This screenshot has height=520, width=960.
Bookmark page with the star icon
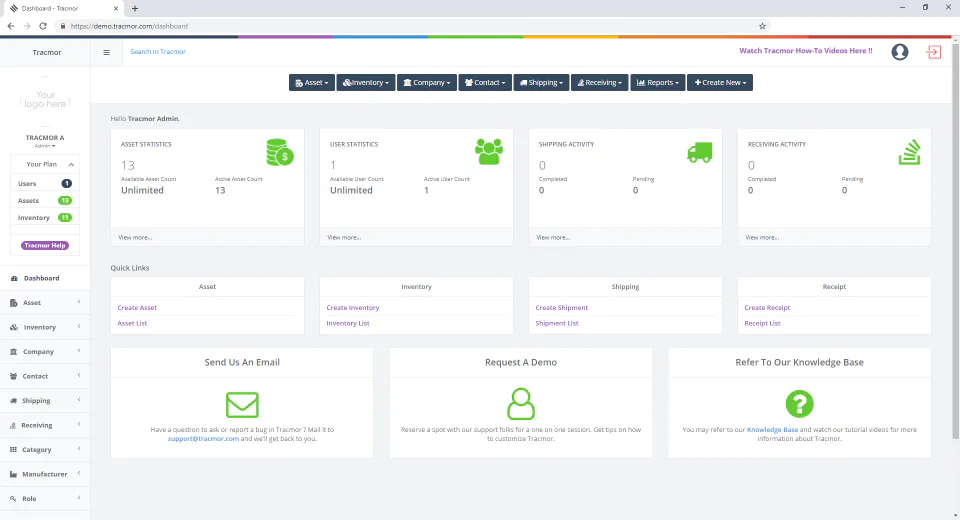(x=762, y=26)
